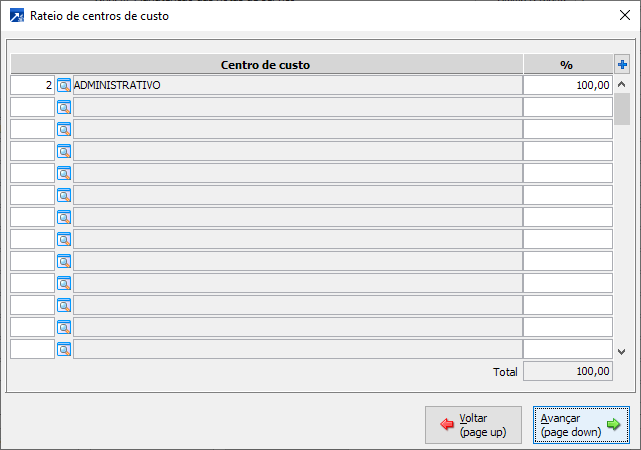Viewport: 641px width, 450px height.
Task: Click the second row percentage field
Action: [x=567, y=108]
